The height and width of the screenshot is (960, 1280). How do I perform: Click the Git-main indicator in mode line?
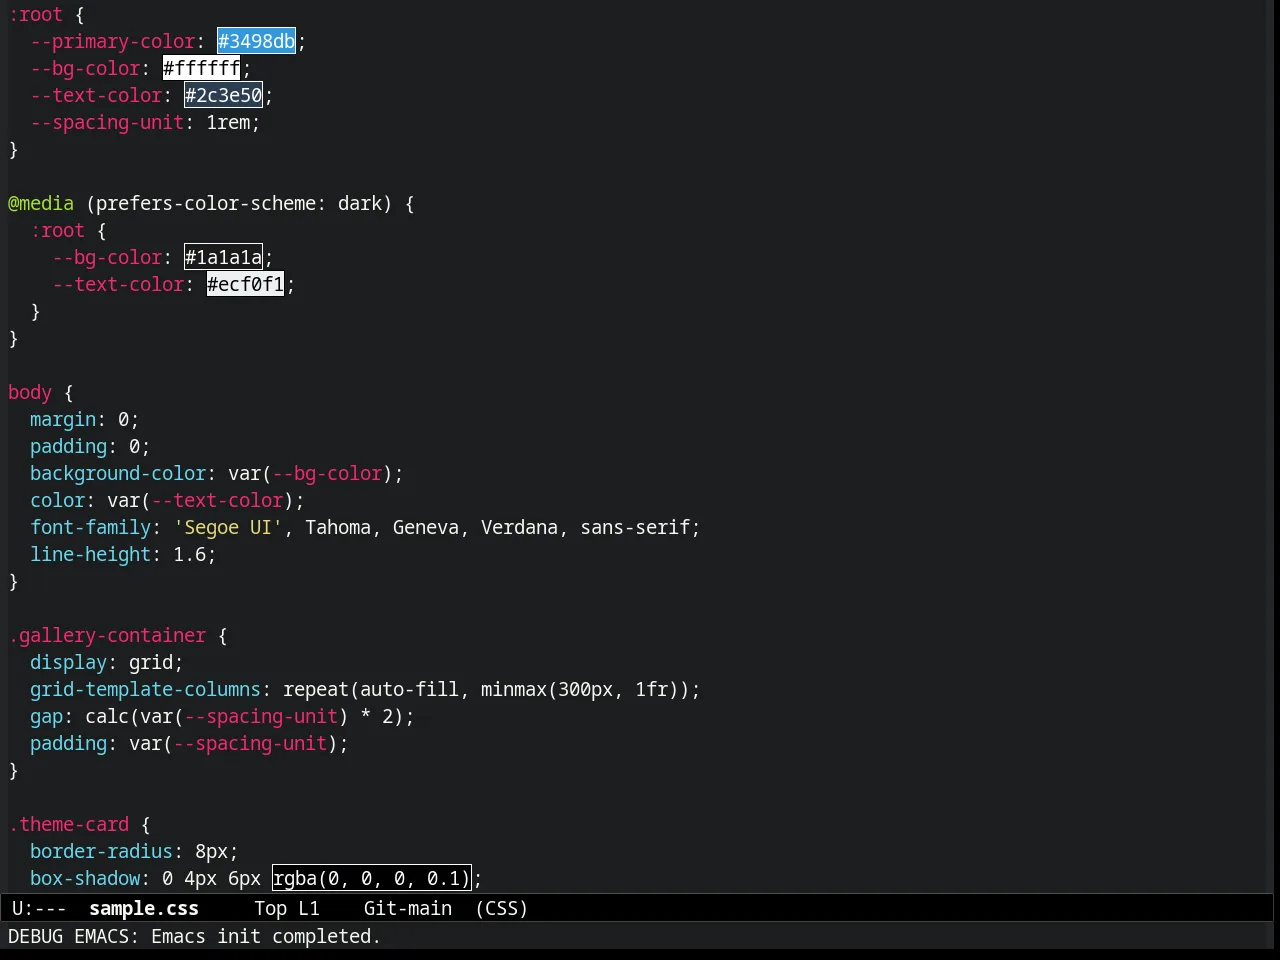(x=408, y=908)
